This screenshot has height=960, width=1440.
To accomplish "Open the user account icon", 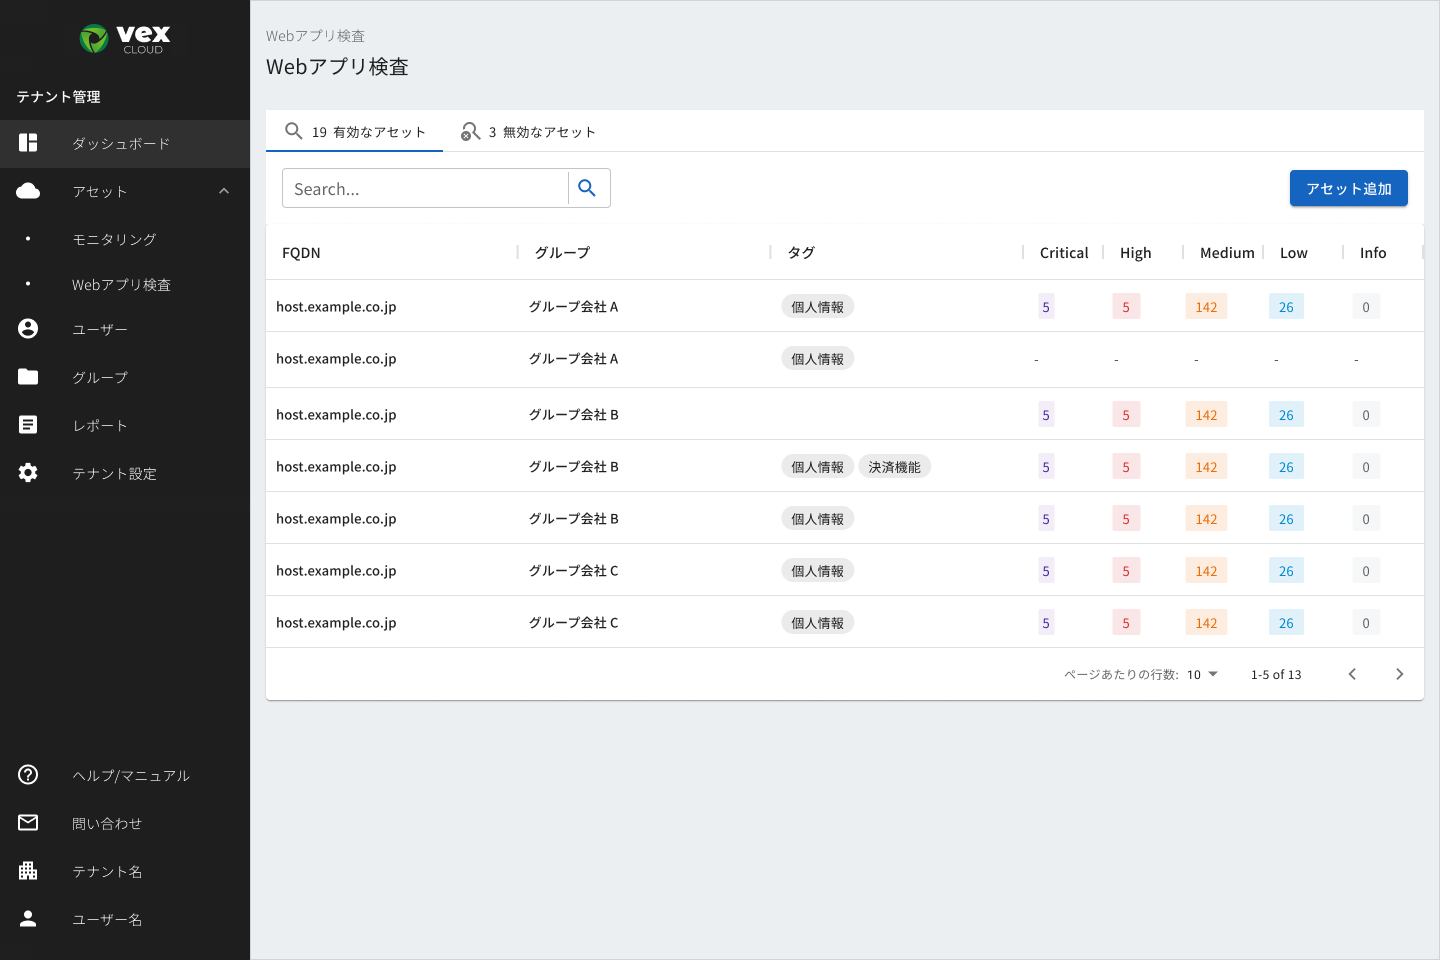I will (x=28, y=329).
